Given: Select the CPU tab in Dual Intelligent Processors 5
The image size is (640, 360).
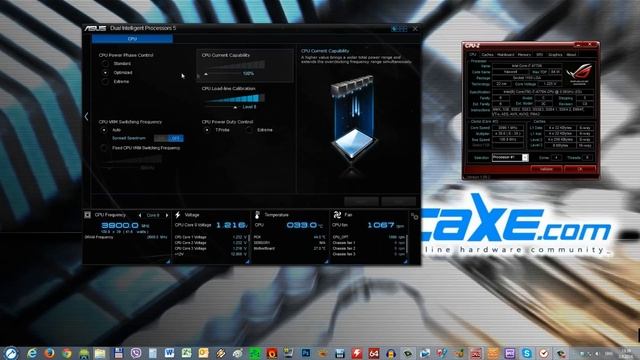Looking at the screenshot, I should 132,39.
